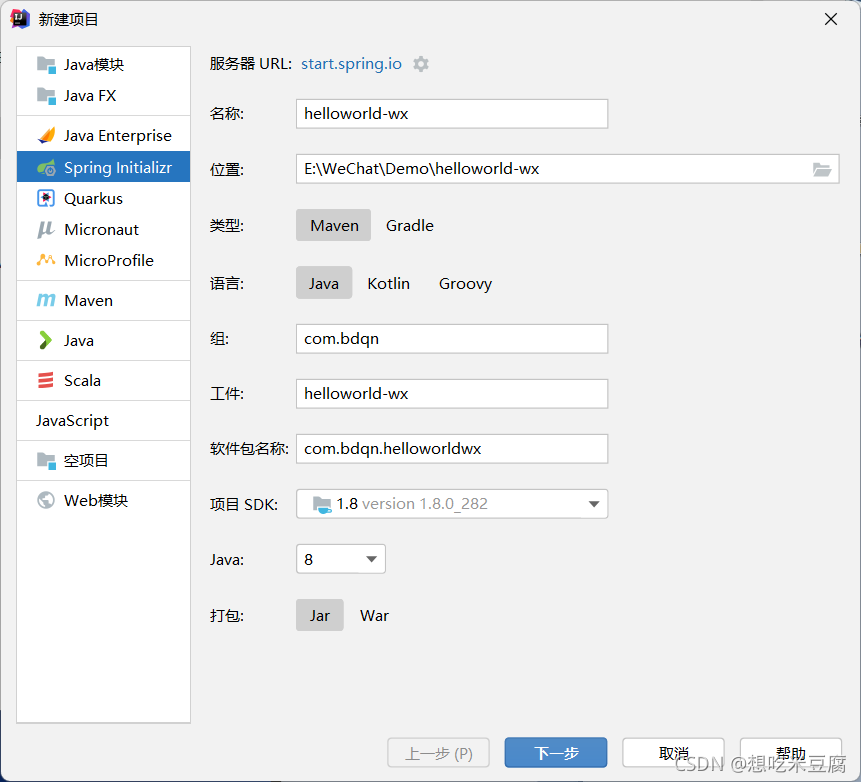The width and height of the screenshot is (861, 782).
Task: Open server URL settings gear icon
Action: (x=421, y=64)
